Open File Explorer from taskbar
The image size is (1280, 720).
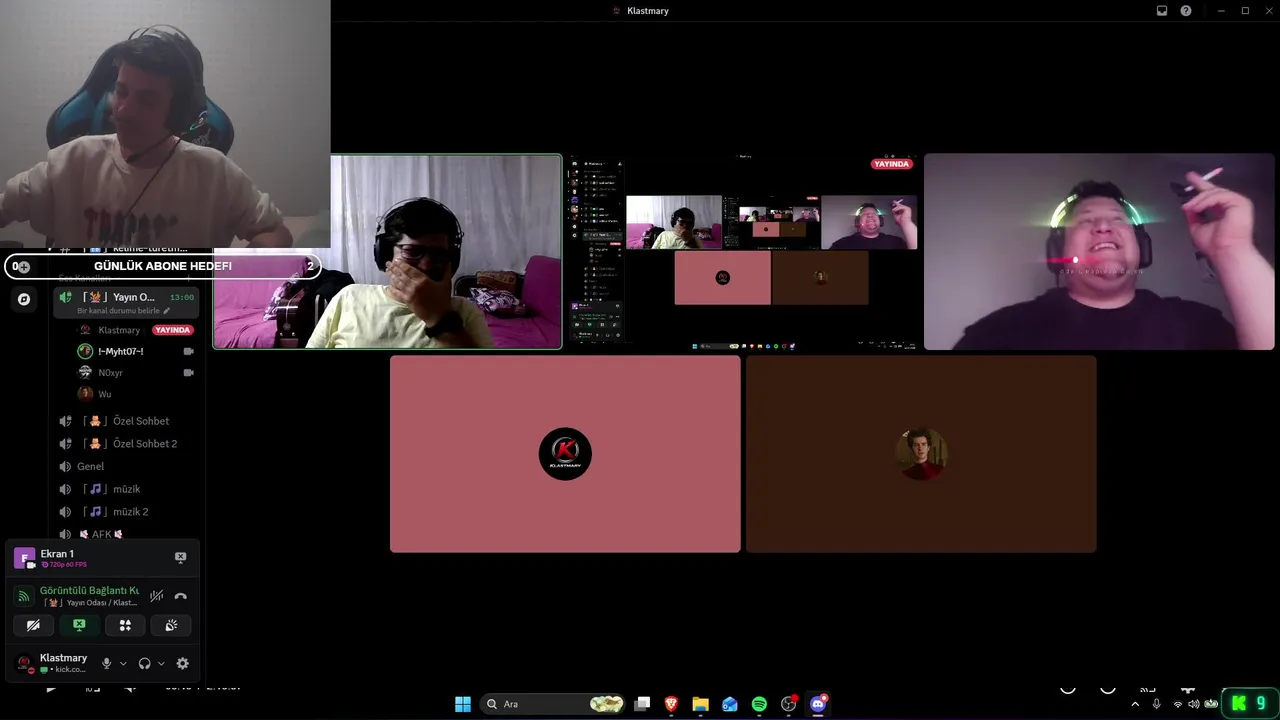coord(701,704)
